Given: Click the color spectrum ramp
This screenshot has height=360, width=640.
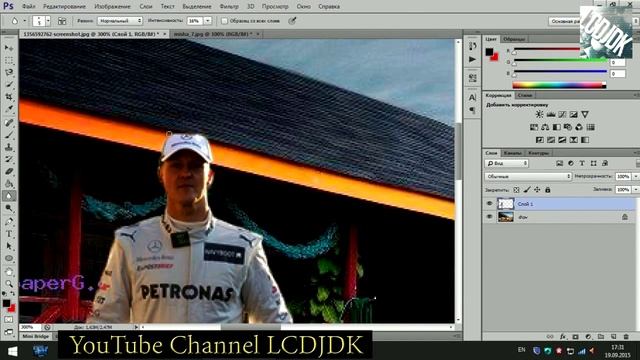Looking at the screenshot, I should (559, 85).
